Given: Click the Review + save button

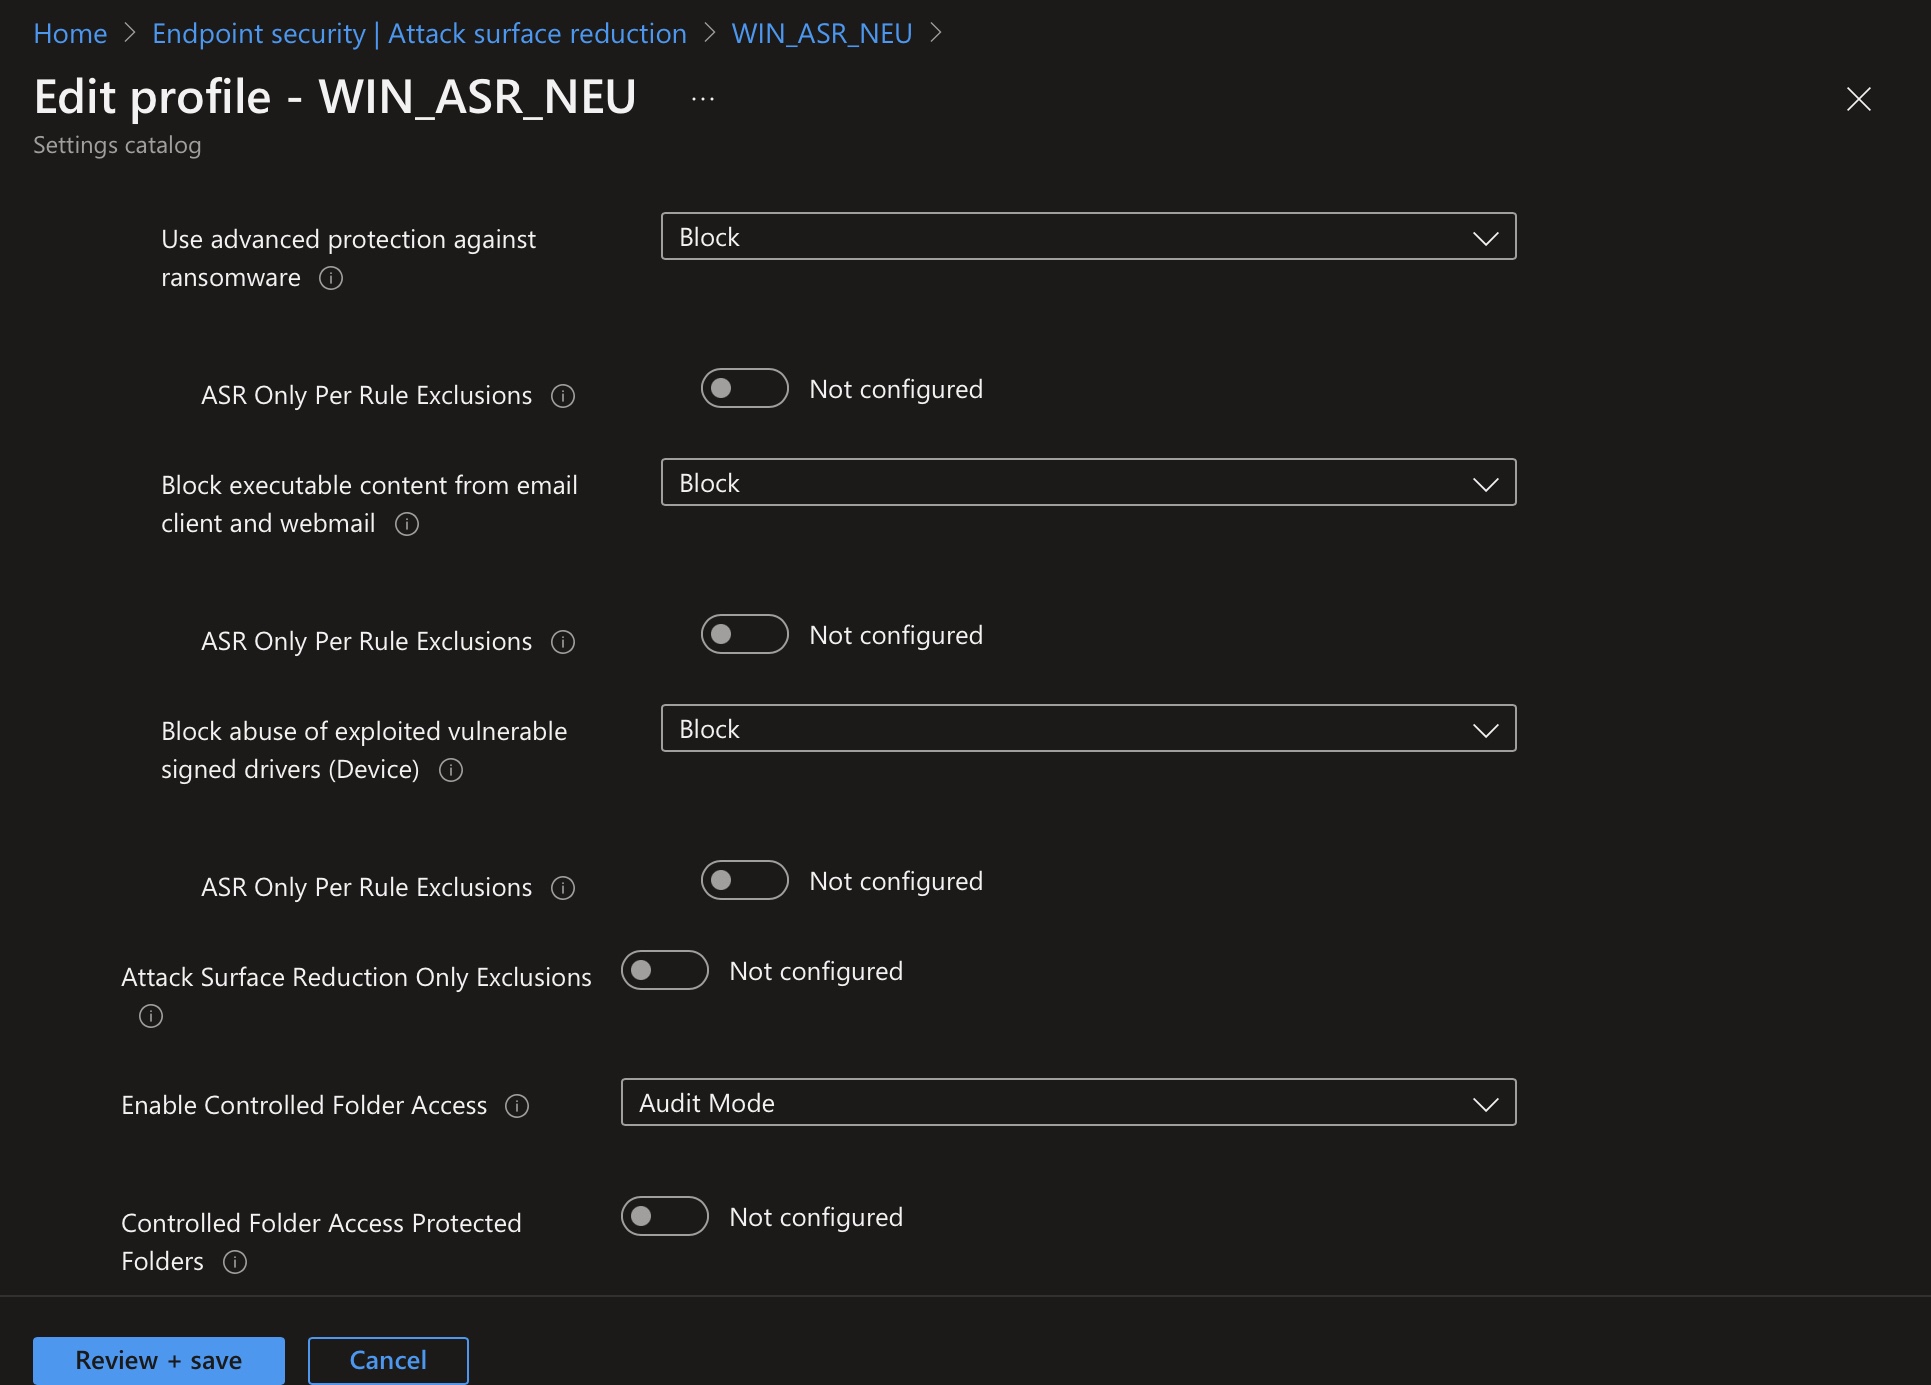Looking at the screenshot, I should click(159, 1360).
